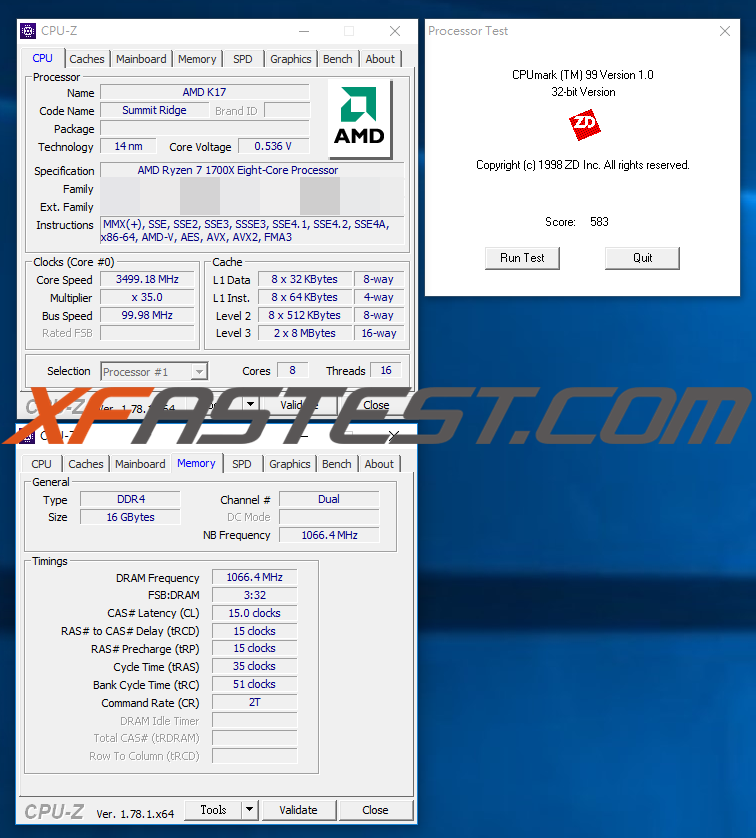756x838 pixels.
Task: Show the About tab in the memory timings window
Action: click(x=379, y=464)
